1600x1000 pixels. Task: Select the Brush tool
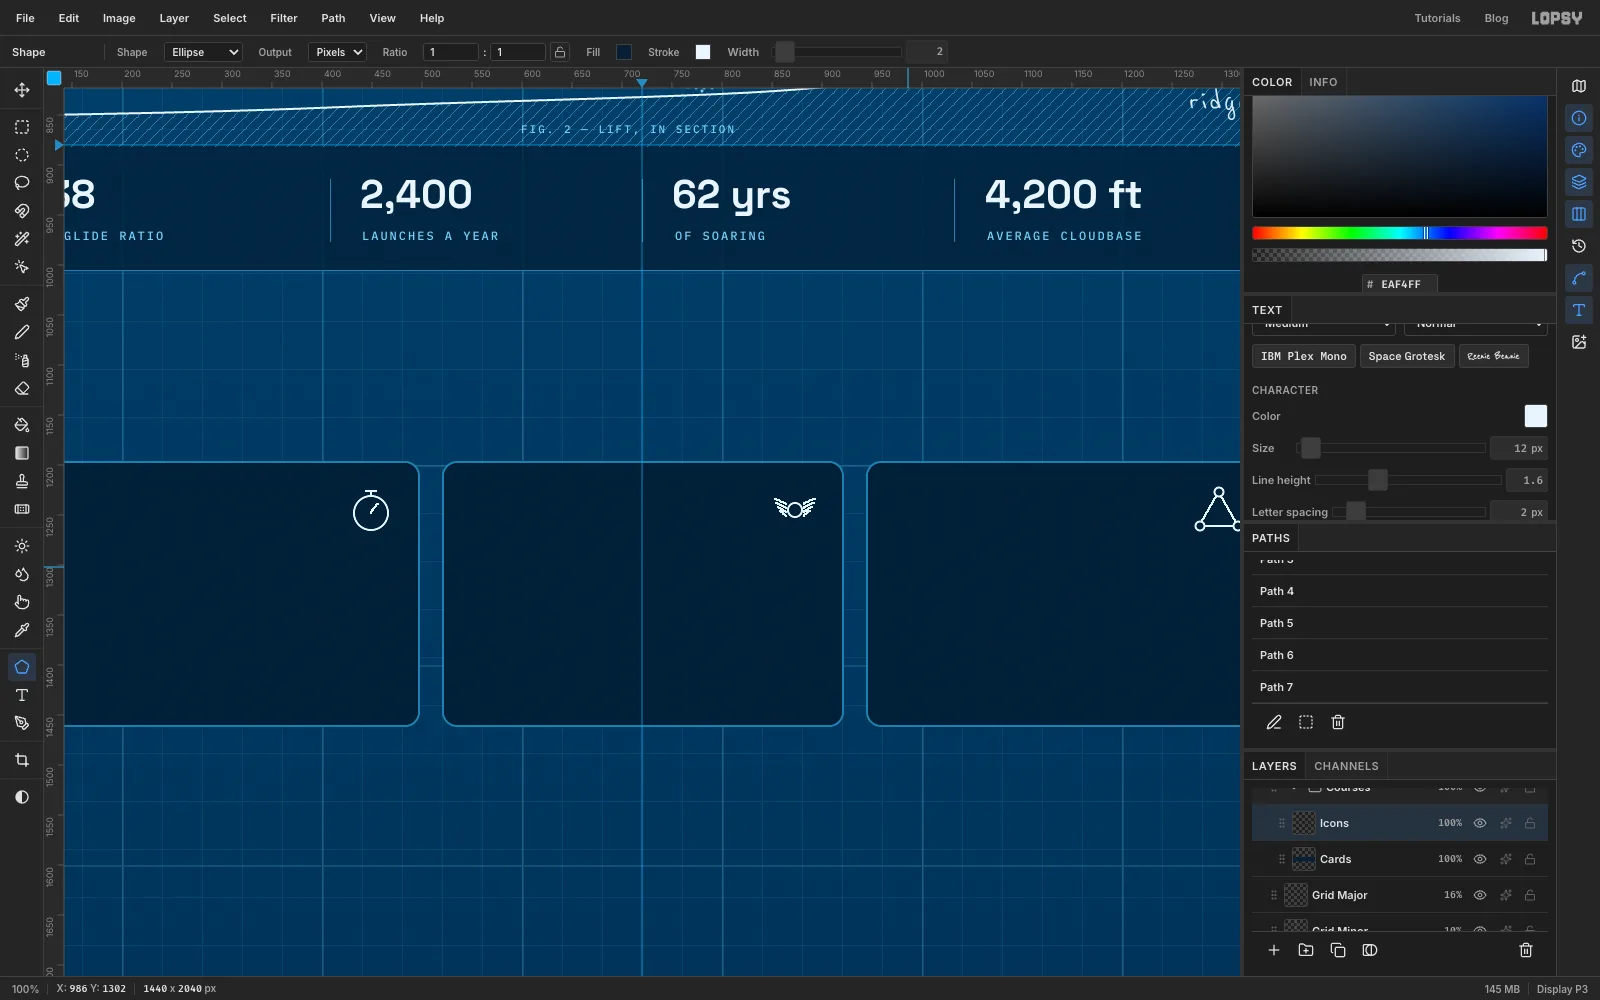coord(22,304)
